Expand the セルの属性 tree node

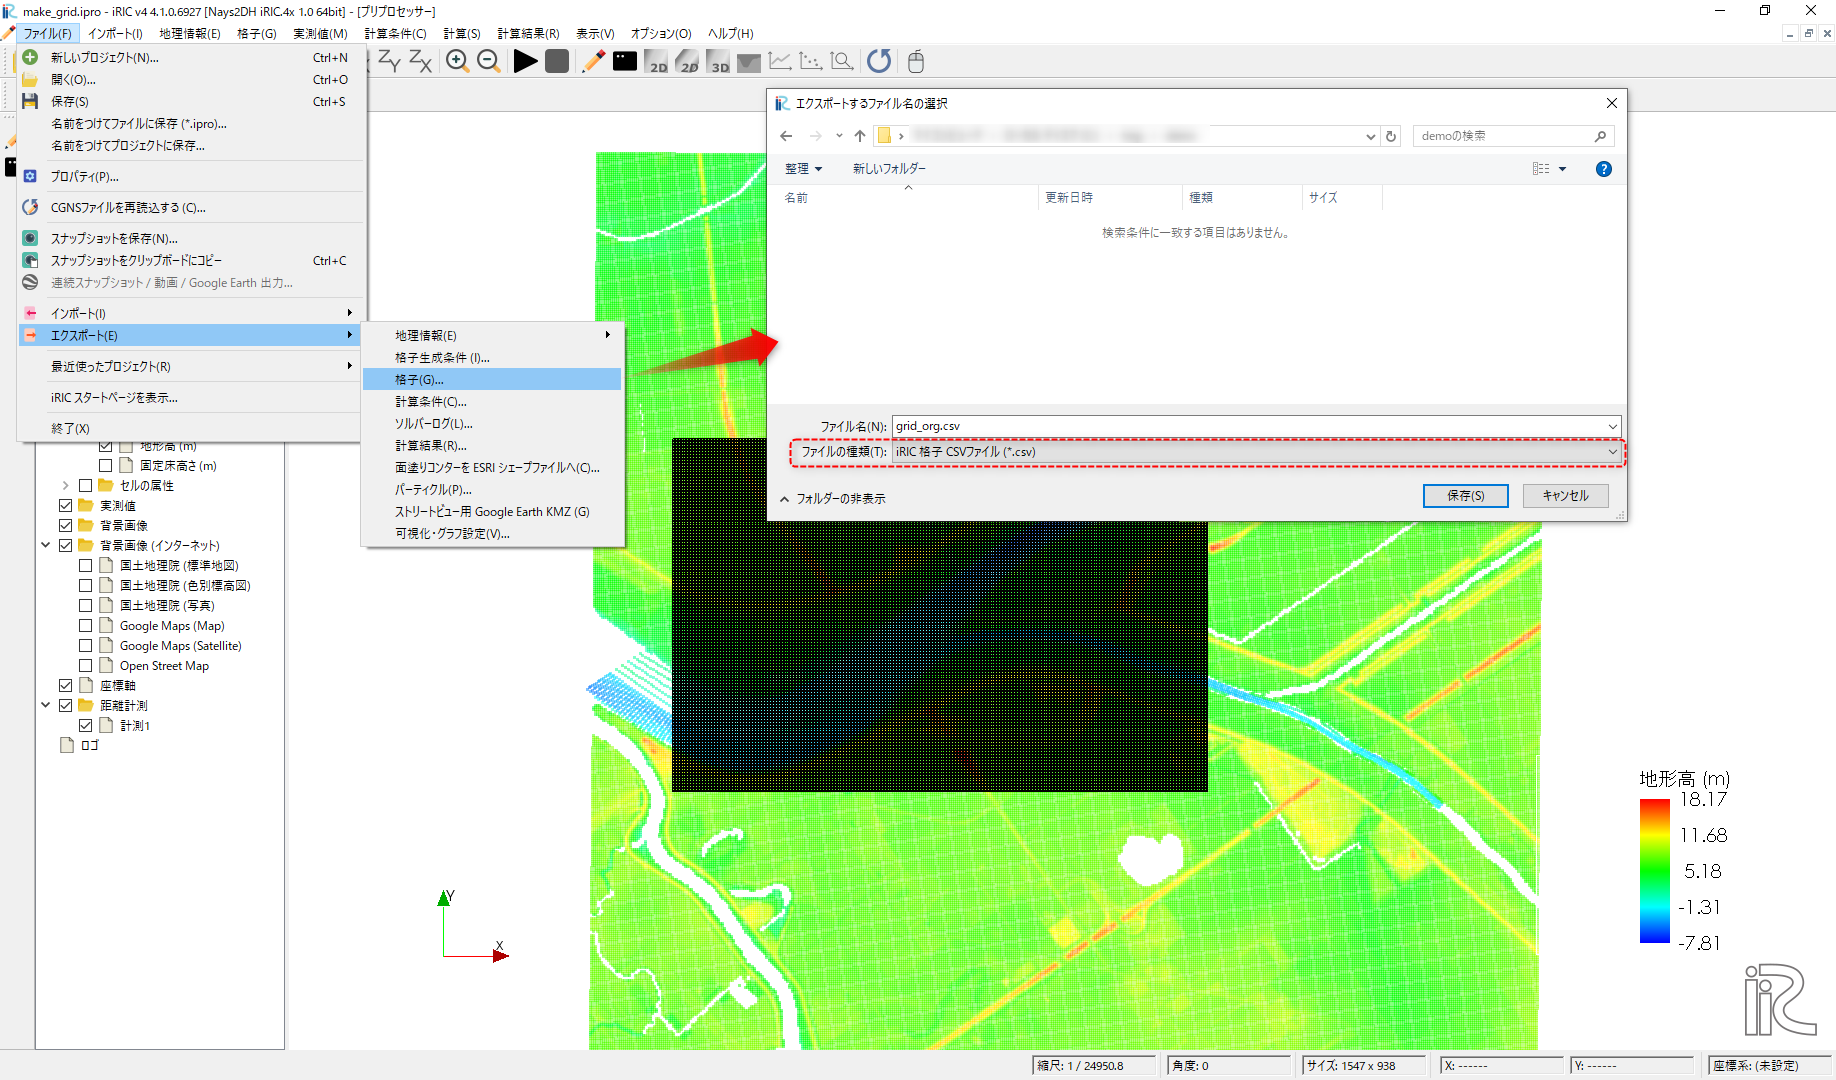click(x=66, y=486)
